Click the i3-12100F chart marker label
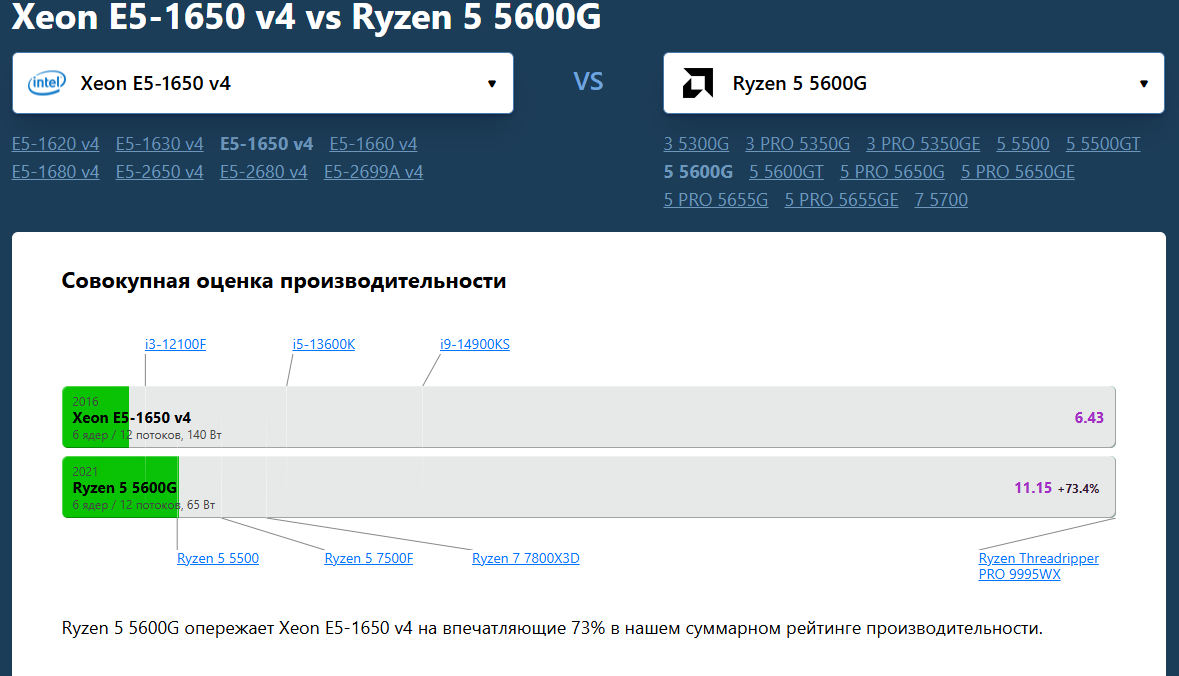Image resolution: width=1179 pixels, height=676 pixels. 175,345
